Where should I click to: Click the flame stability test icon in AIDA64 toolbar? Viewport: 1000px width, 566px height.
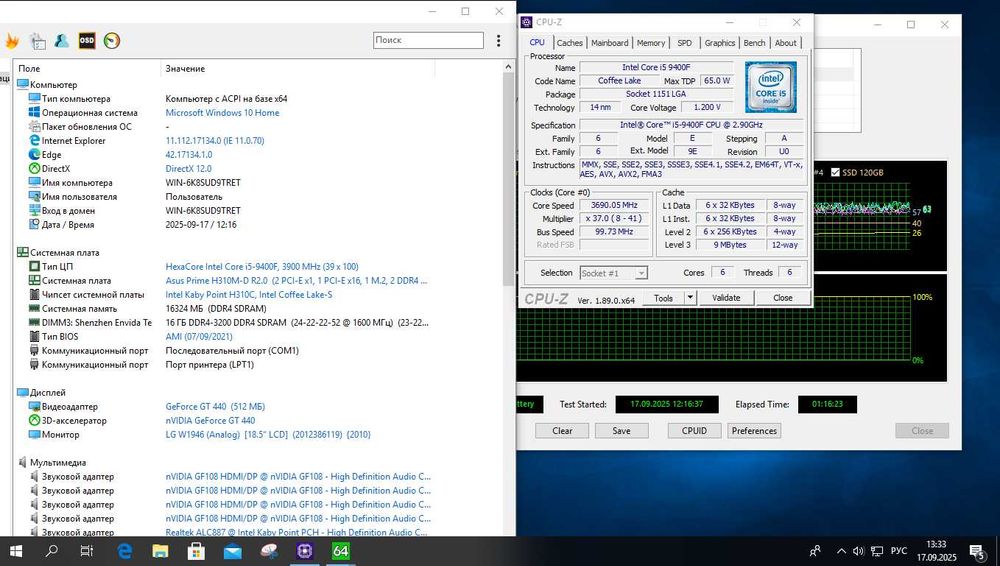click(12, 41)
